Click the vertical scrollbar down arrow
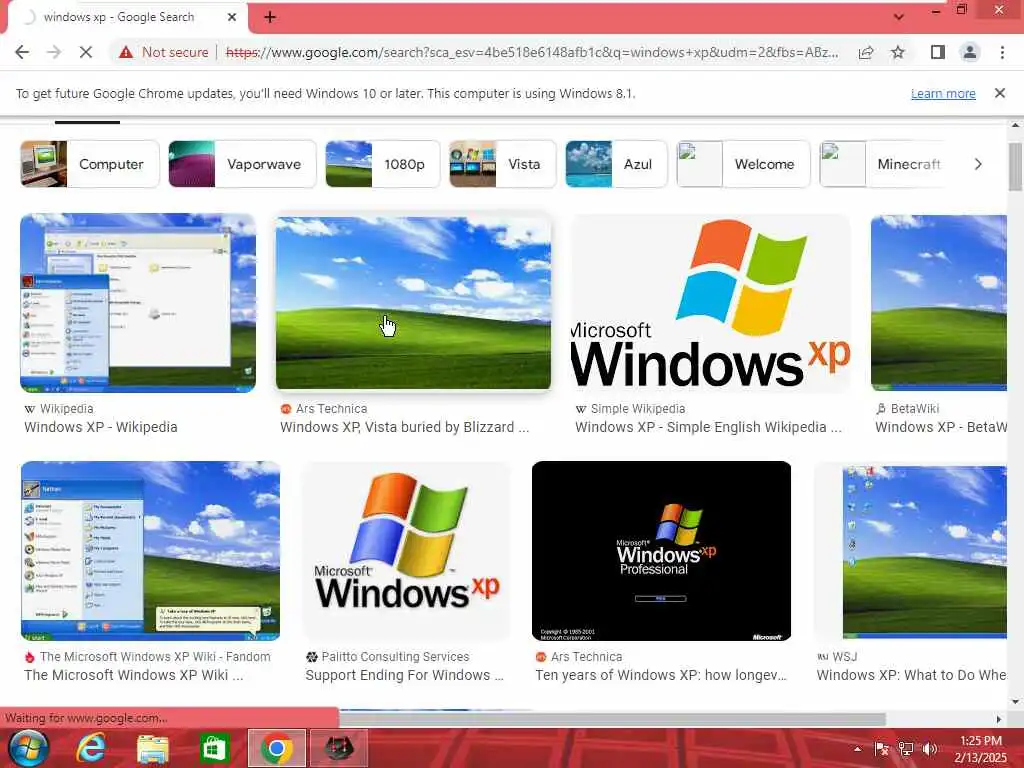 pos(1015,703)
